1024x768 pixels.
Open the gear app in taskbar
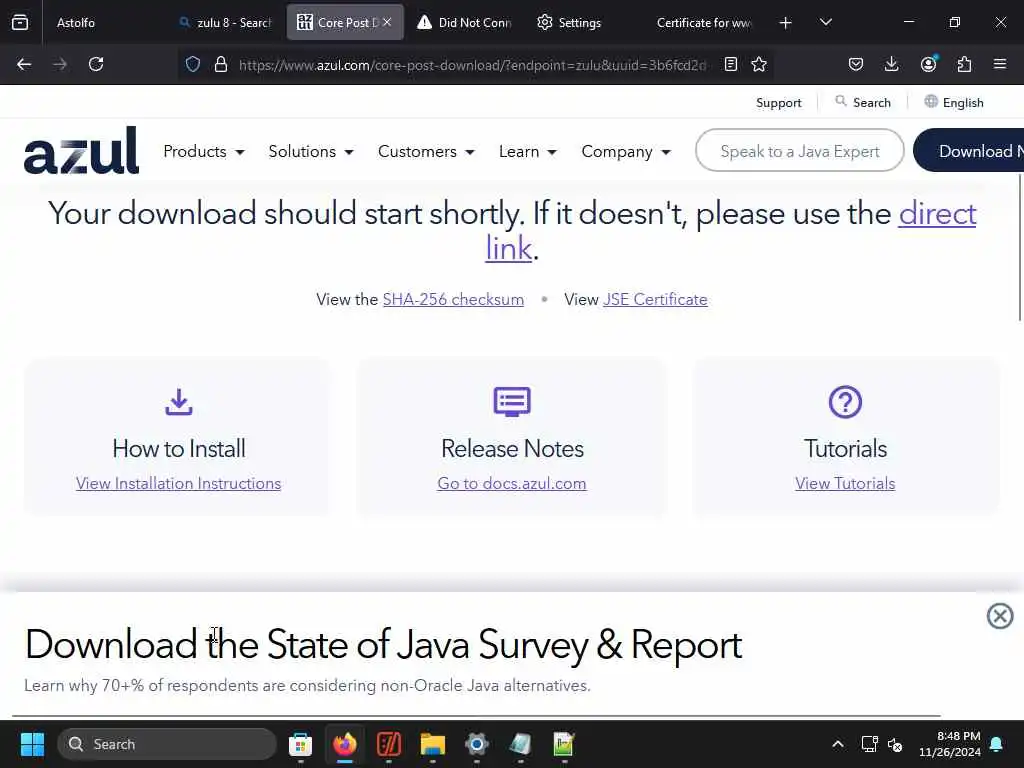(477, 744)
